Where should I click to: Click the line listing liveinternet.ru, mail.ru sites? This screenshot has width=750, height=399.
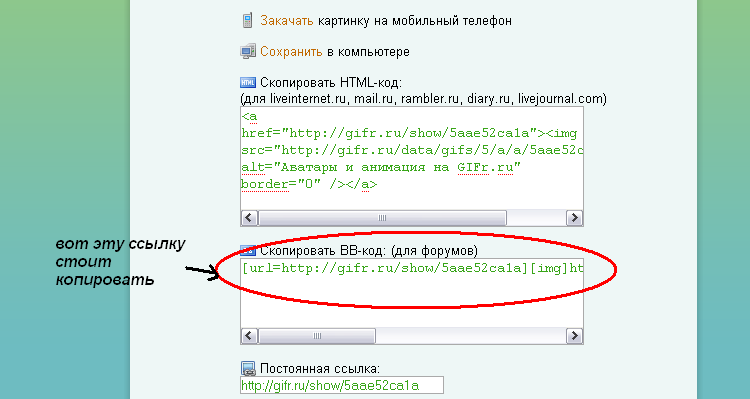tap(423, 99)
